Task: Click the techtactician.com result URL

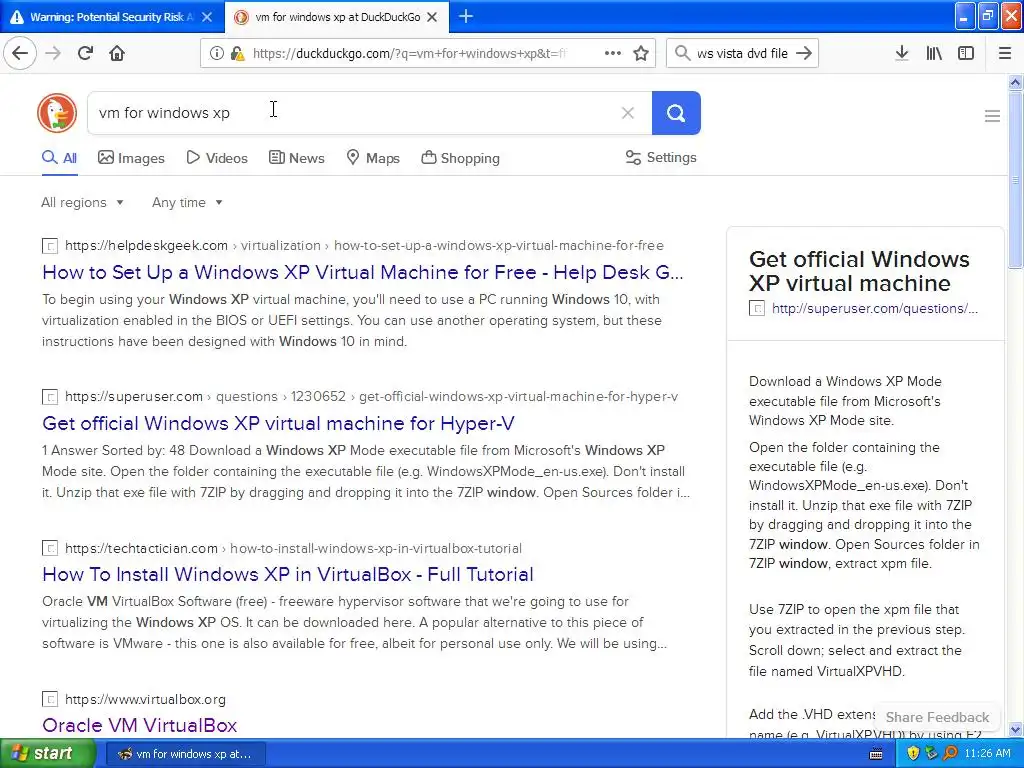Action: tap(293, 548)
